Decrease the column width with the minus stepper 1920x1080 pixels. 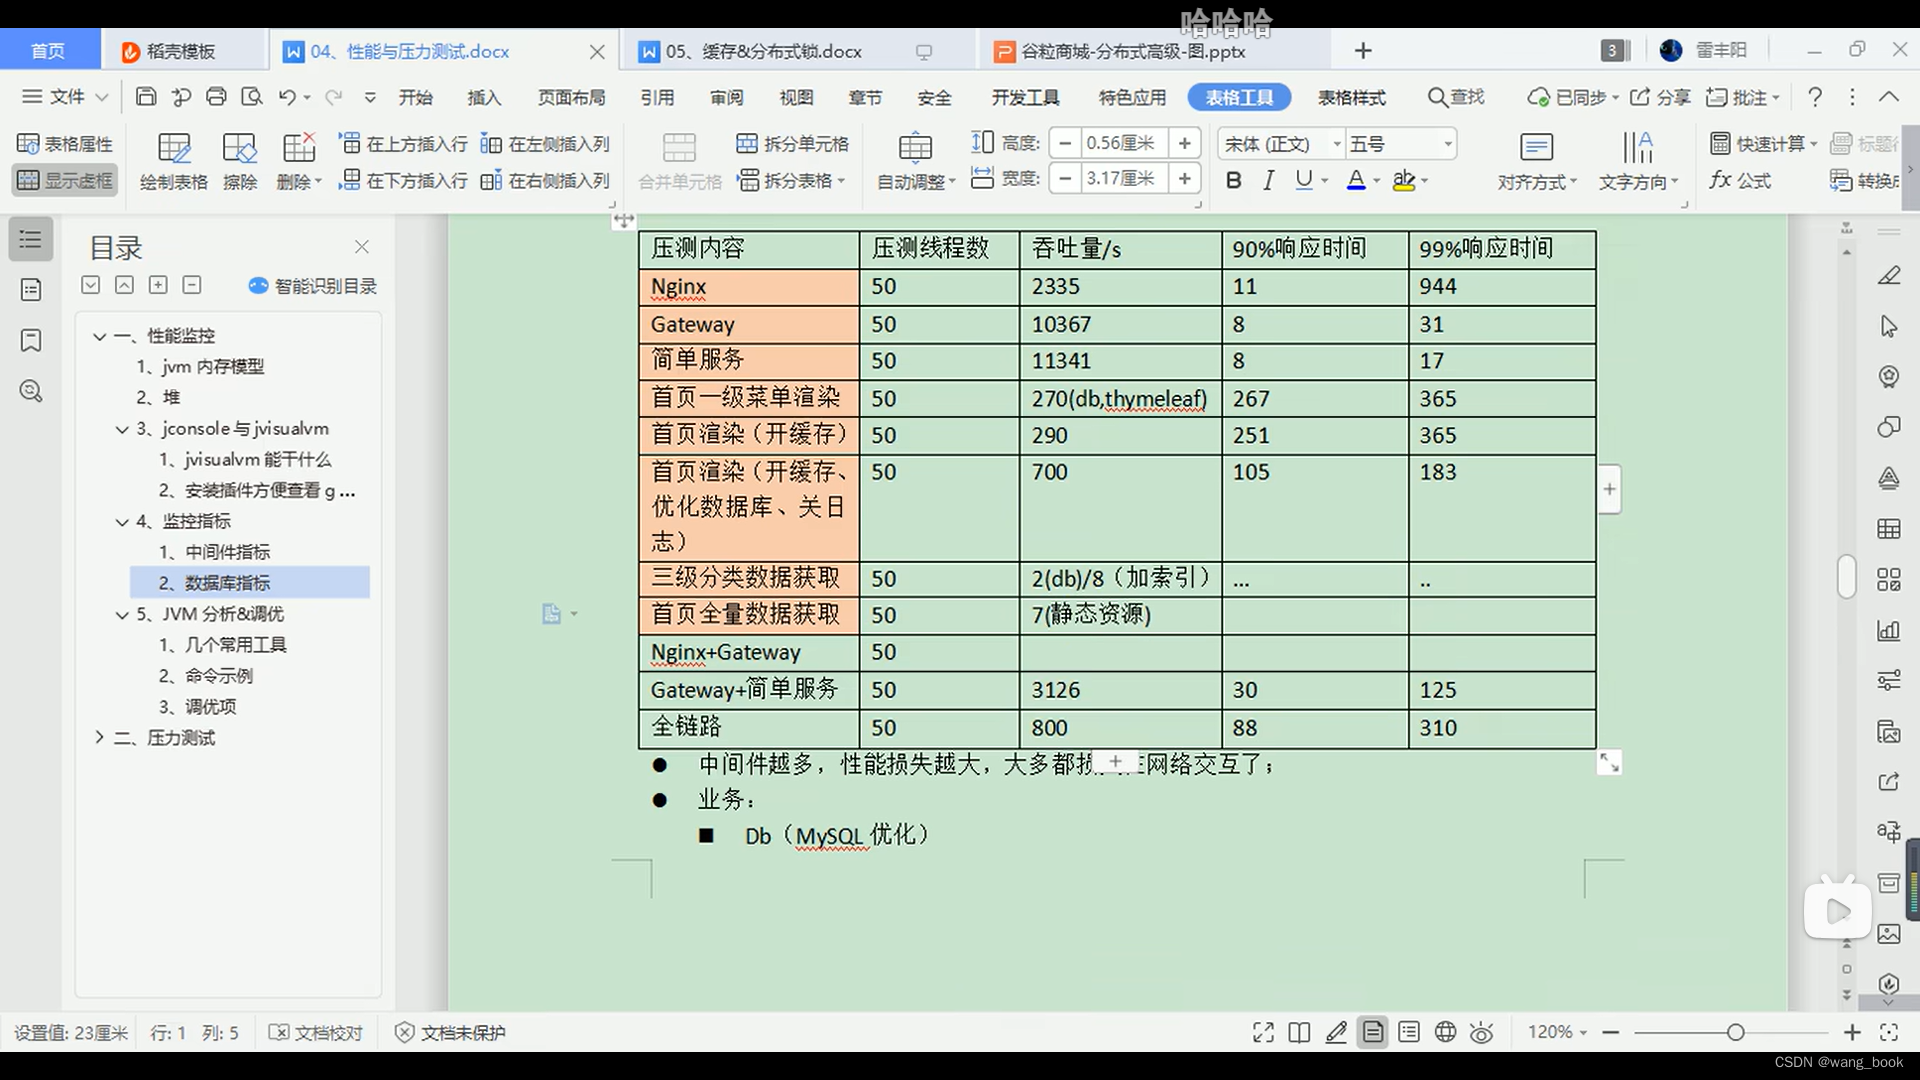click(x=1065, y=179)
